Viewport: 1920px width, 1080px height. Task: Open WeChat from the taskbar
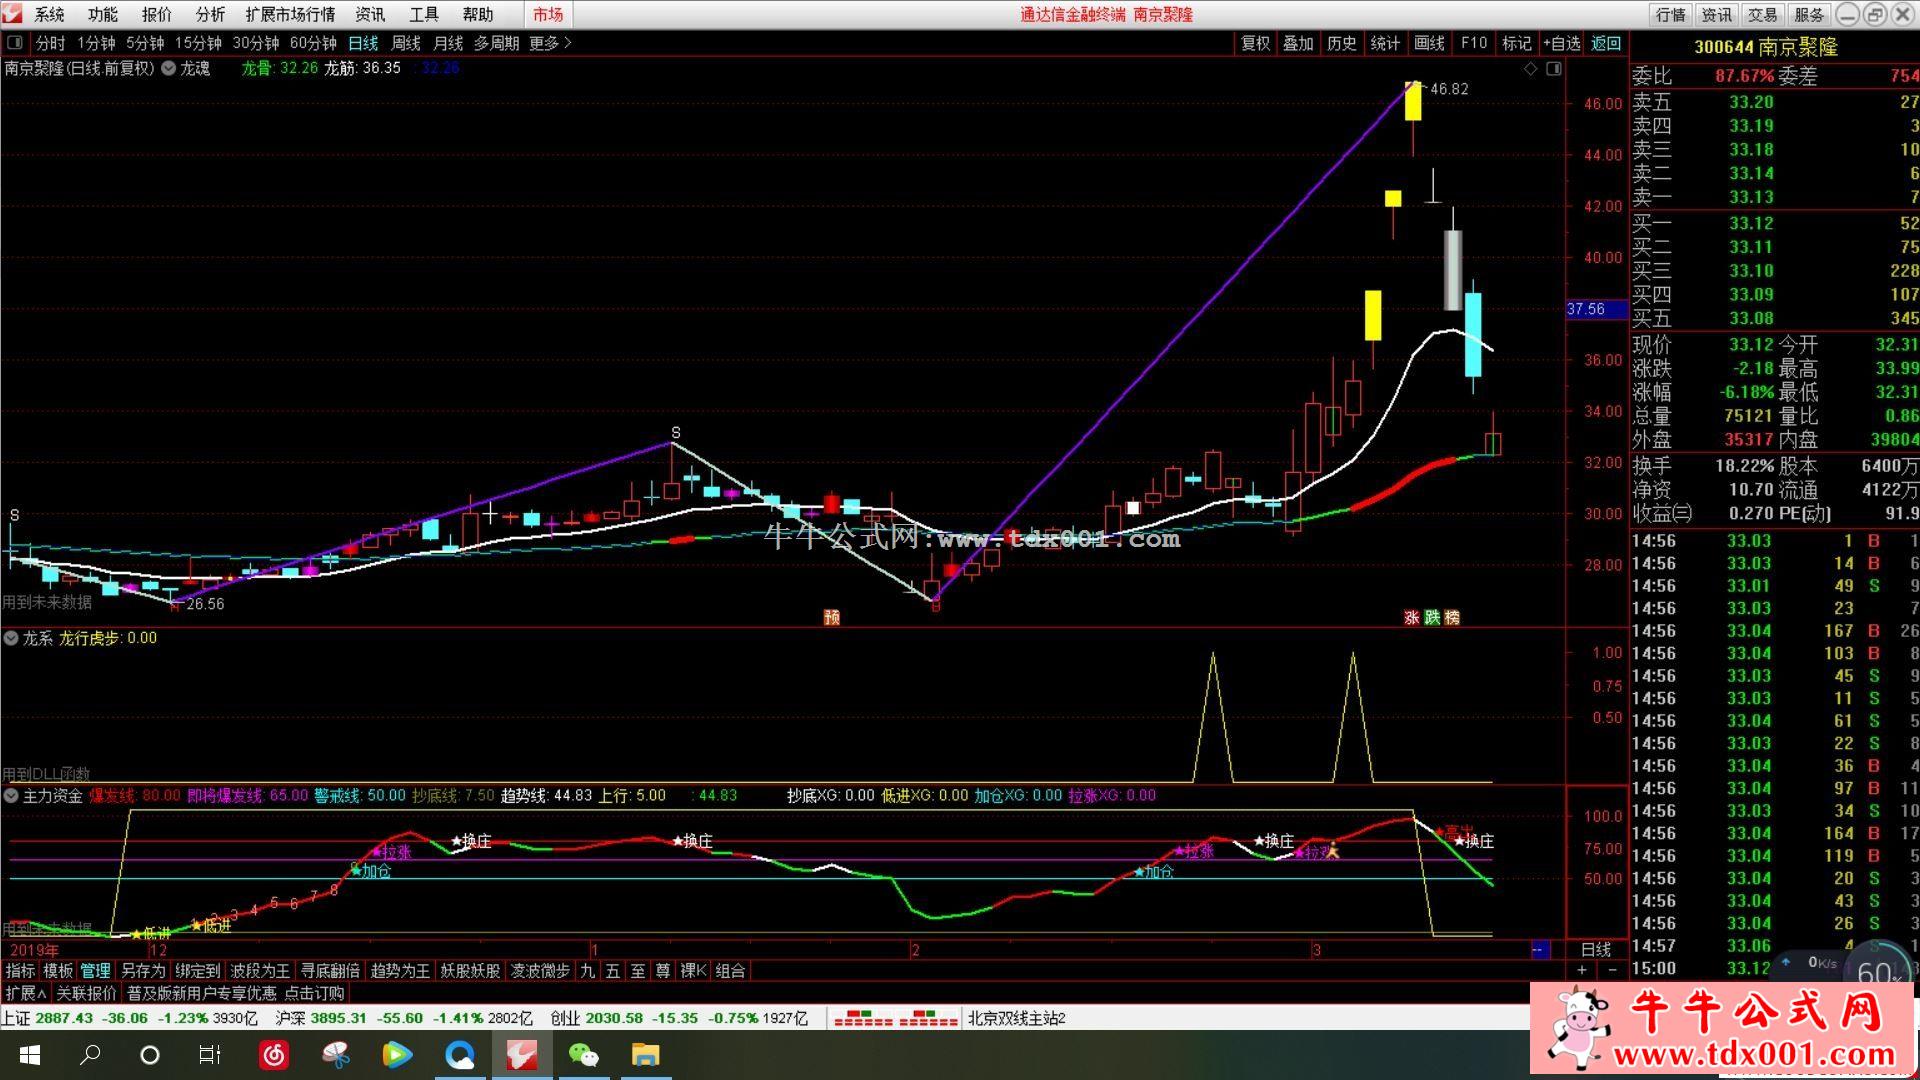(x=583, y=1055)
